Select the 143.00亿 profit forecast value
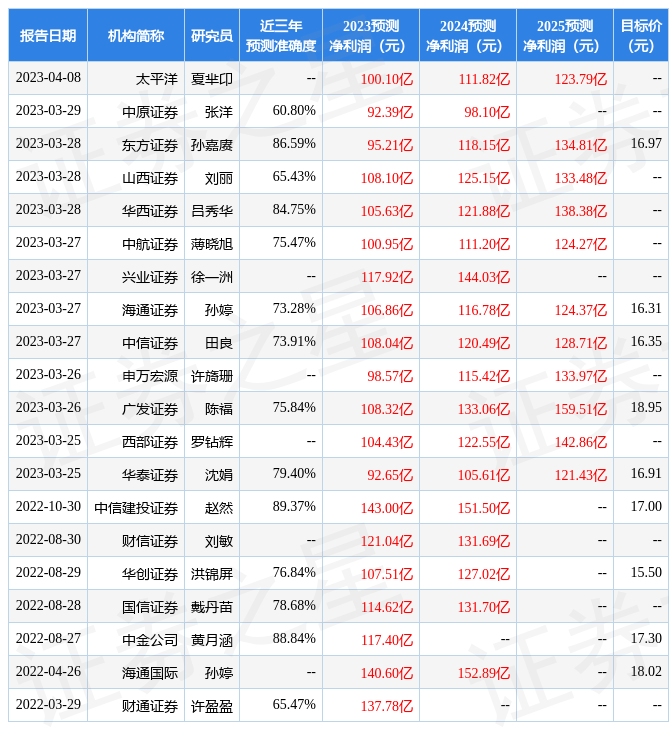This screenshot has width=669, height=730. (386, 507)
